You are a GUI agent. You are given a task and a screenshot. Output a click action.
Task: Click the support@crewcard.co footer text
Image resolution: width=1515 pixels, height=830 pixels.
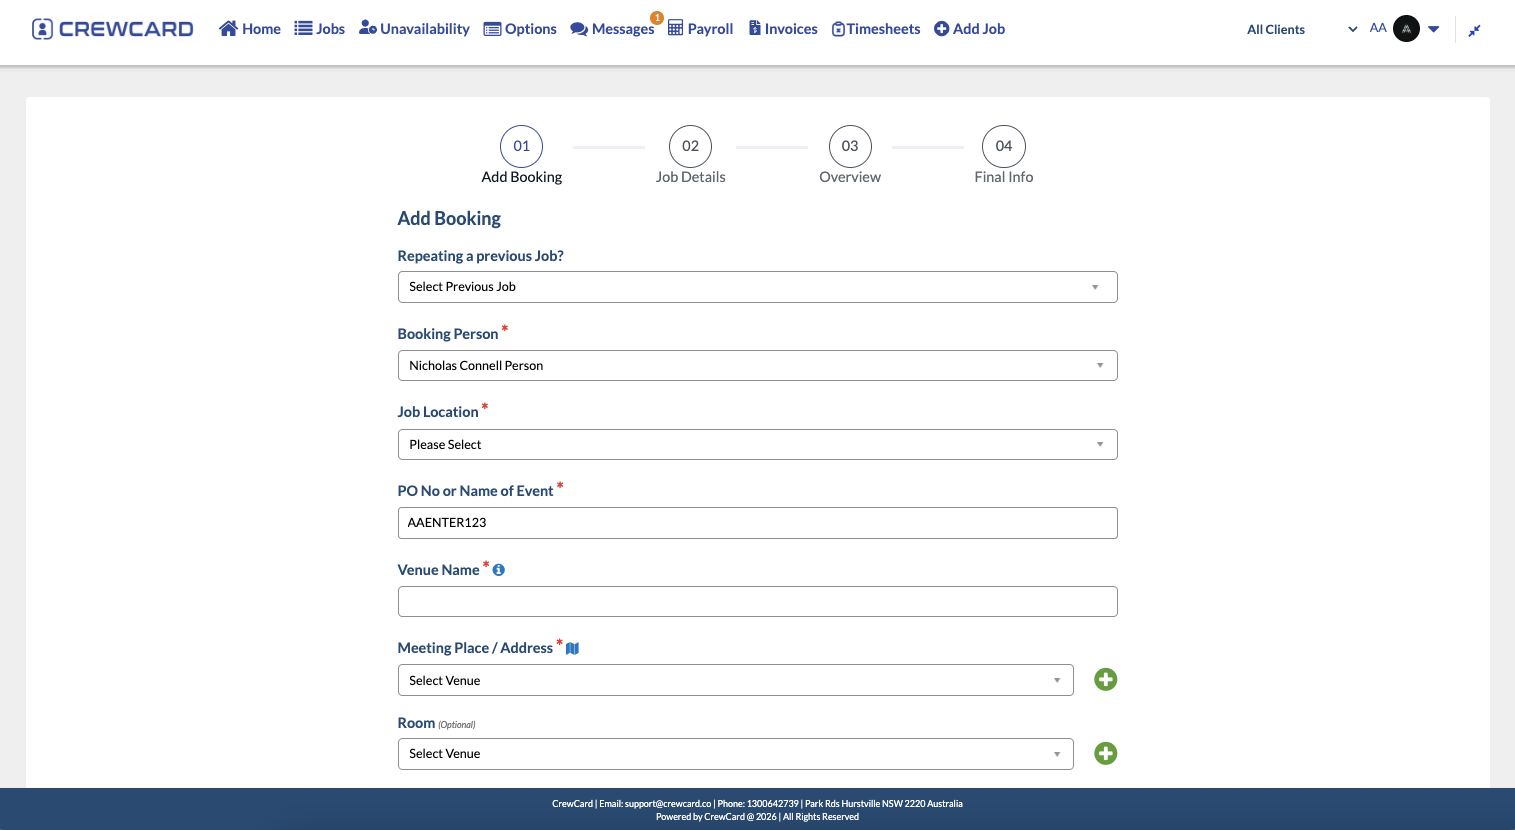pos(668,804)
